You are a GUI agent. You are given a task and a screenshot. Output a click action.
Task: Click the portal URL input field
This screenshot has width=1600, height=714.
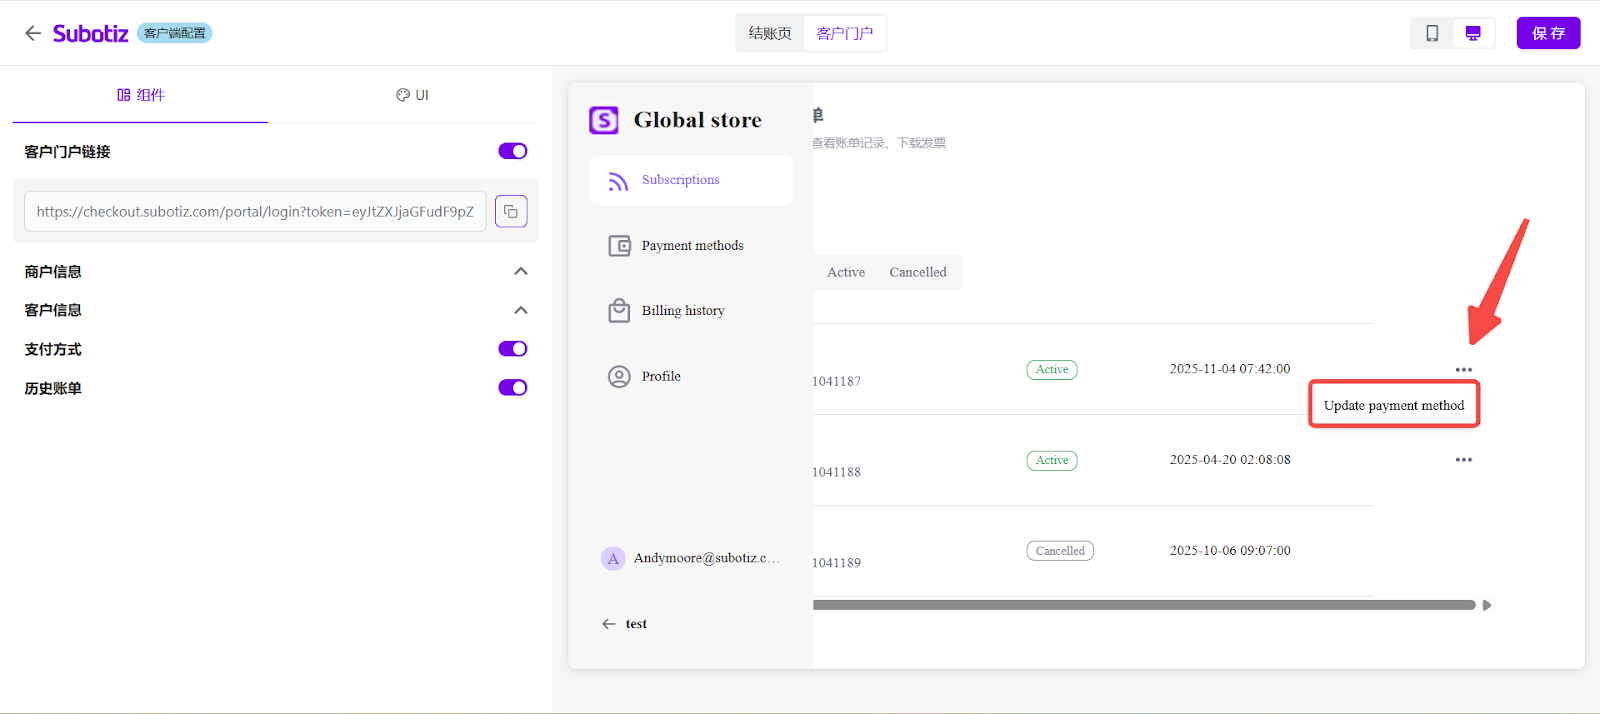pyautogui.click(x=255, y=211)
